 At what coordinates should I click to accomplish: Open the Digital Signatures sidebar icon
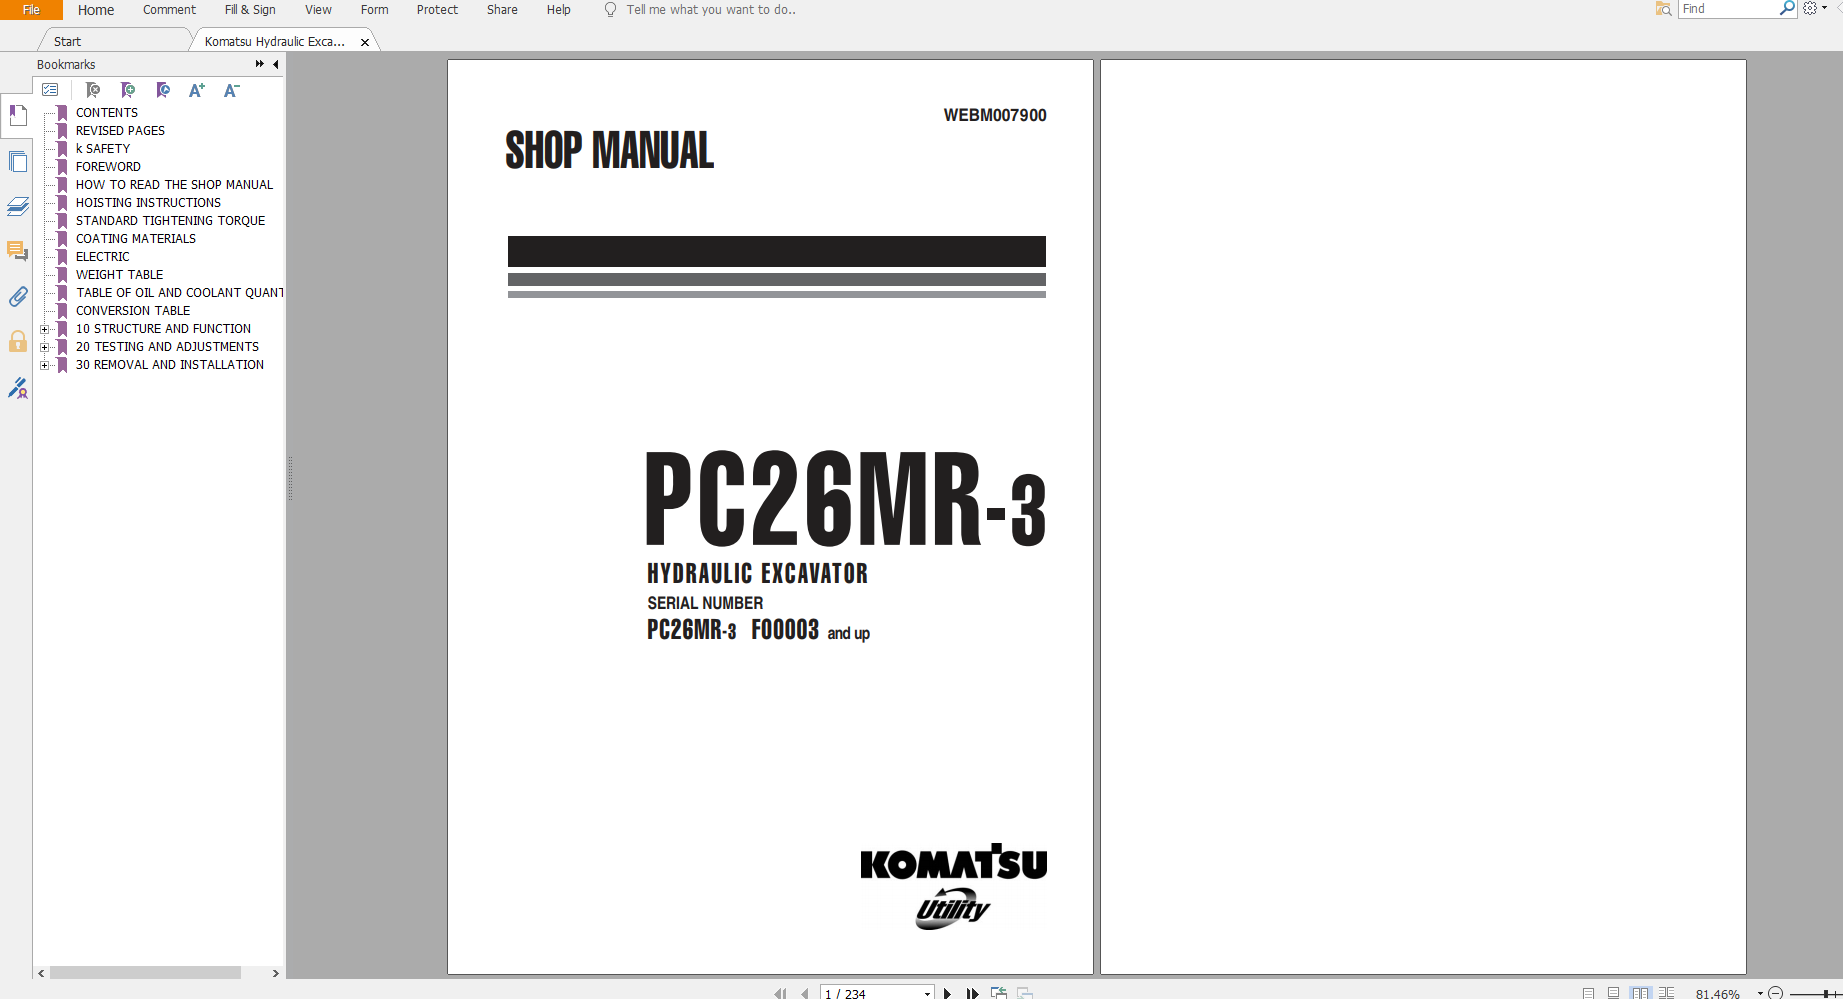18,387
